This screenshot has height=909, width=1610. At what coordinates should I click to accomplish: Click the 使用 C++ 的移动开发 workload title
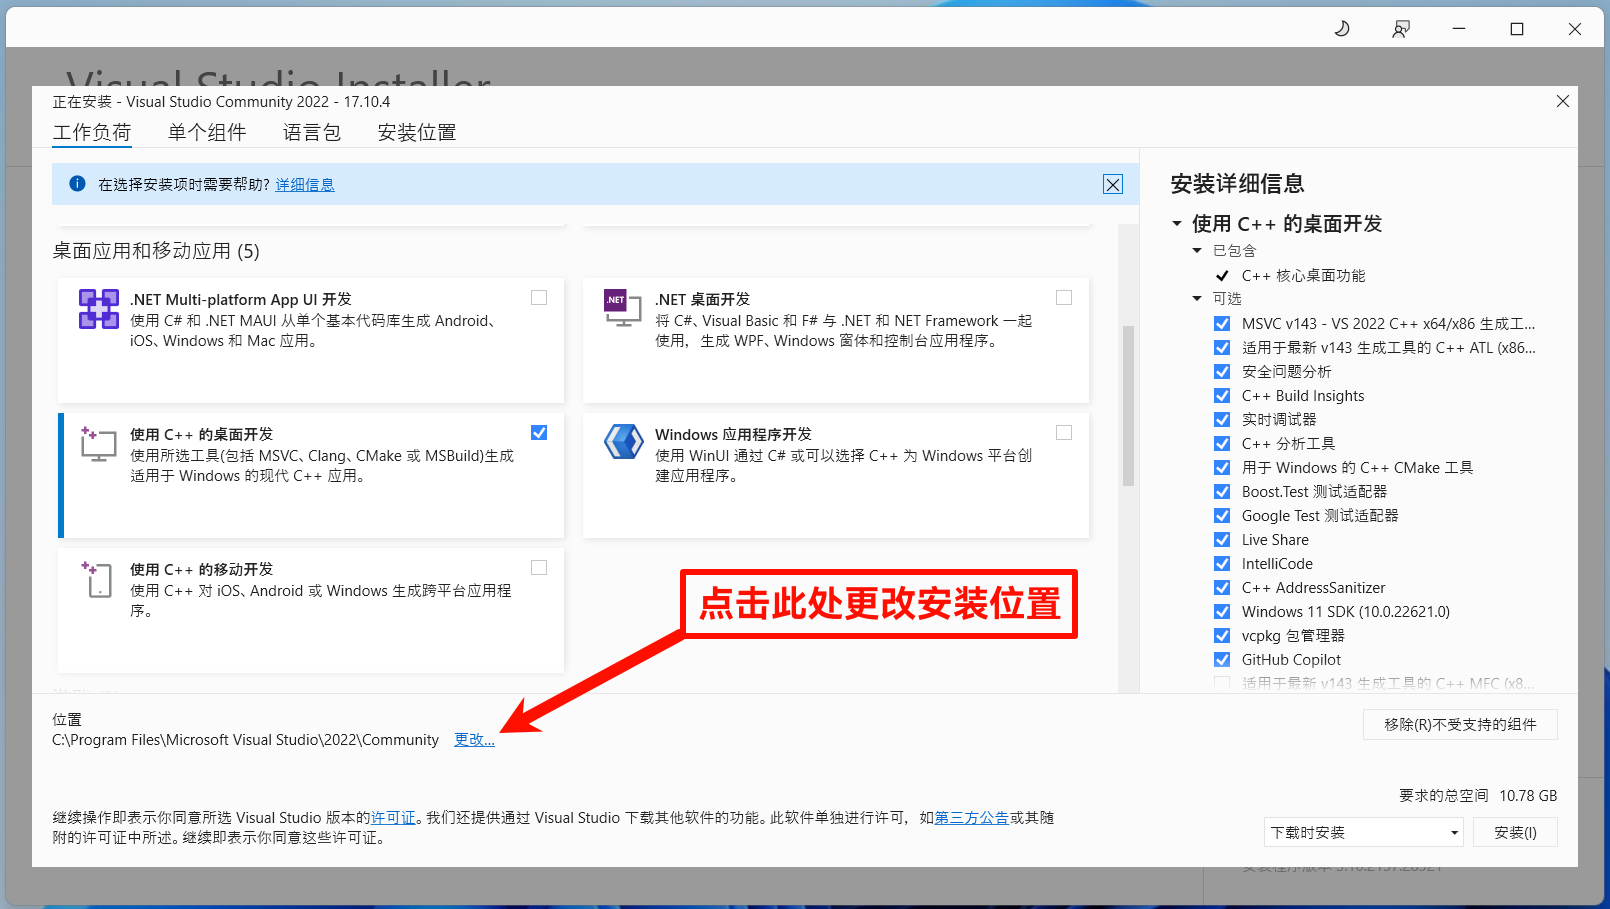click(x=201, y=570)
